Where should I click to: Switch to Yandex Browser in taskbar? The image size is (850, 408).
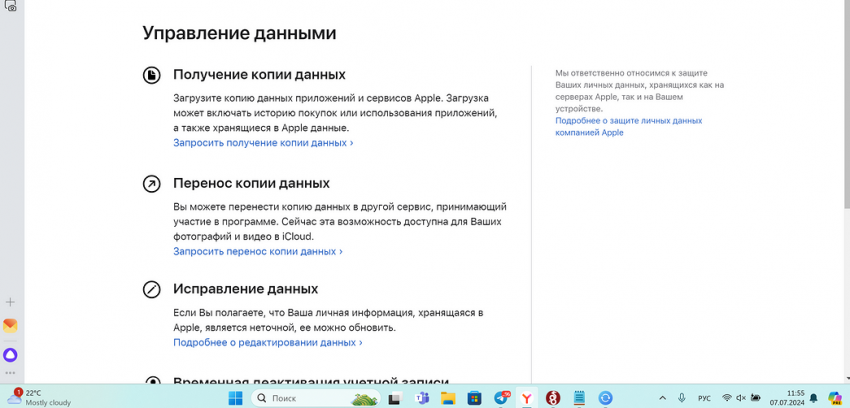pyautogui.click(x=527, y=398)
